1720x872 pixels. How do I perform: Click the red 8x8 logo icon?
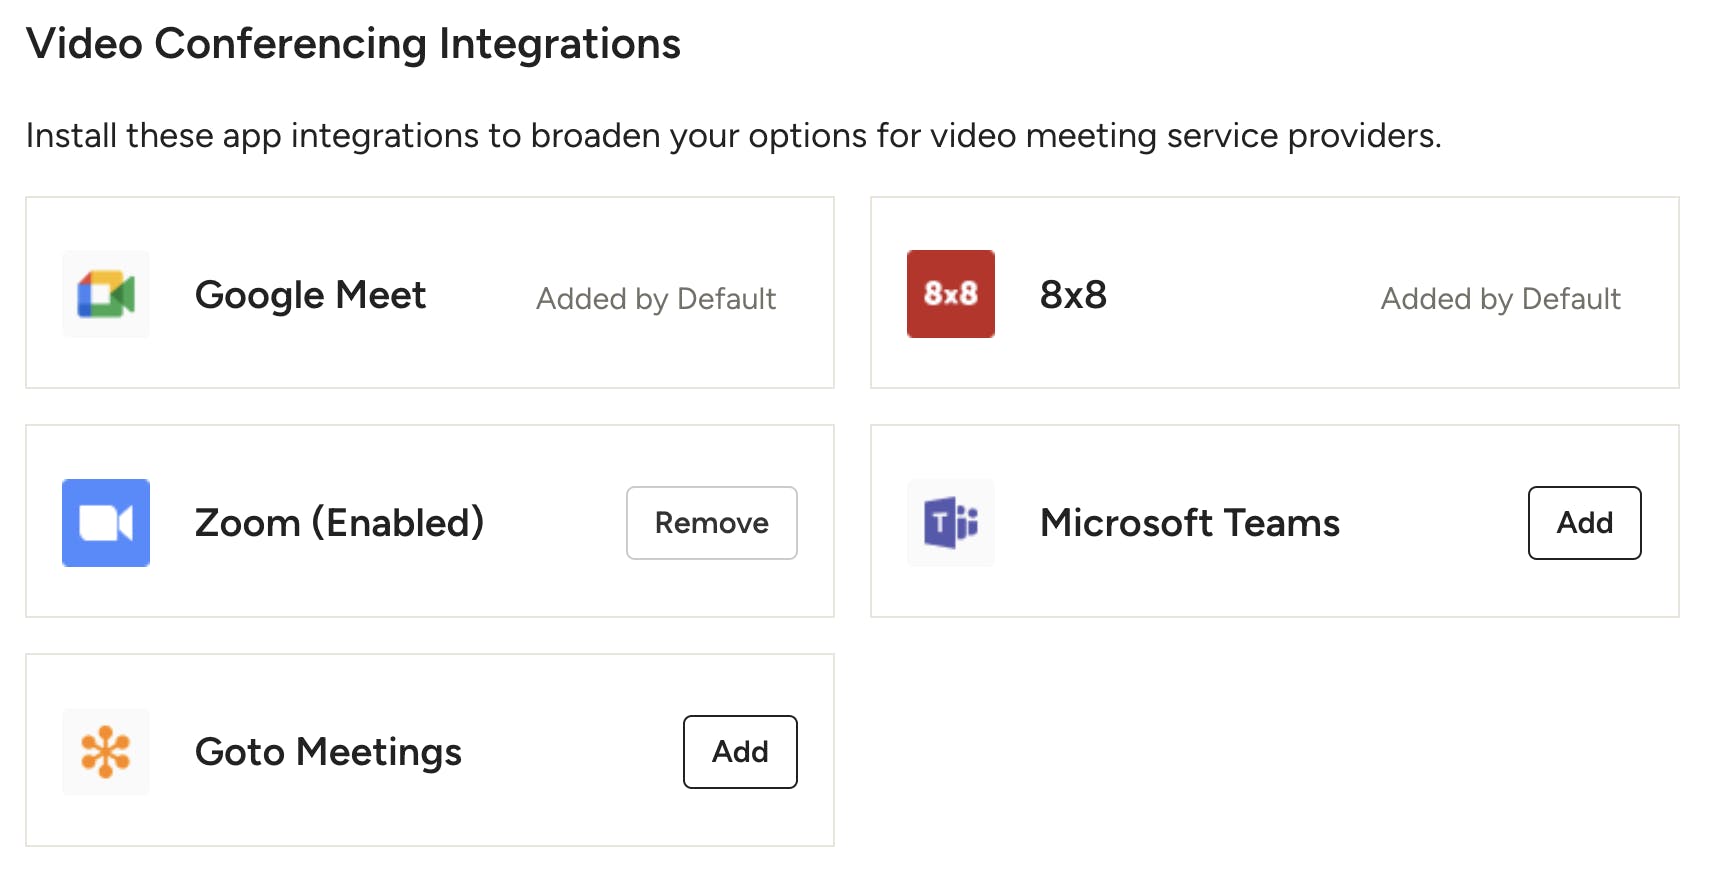[950, 294]
